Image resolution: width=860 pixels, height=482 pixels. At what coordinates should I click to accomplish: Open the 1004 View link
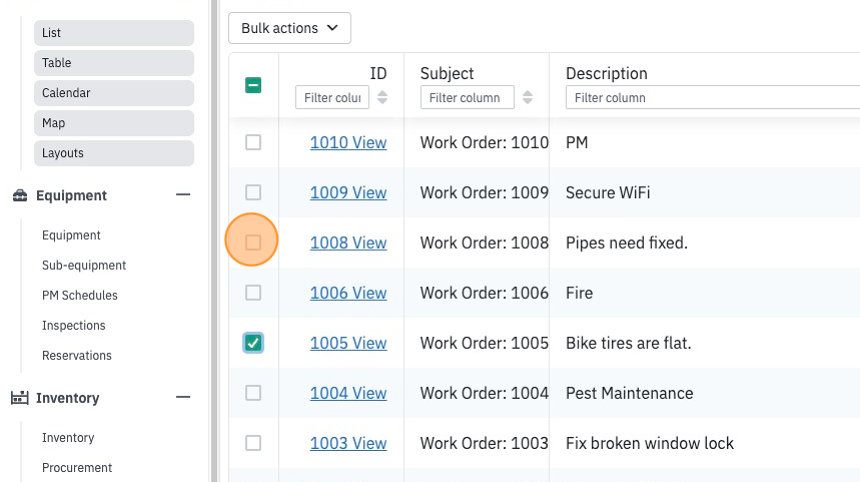coord(348,393)
